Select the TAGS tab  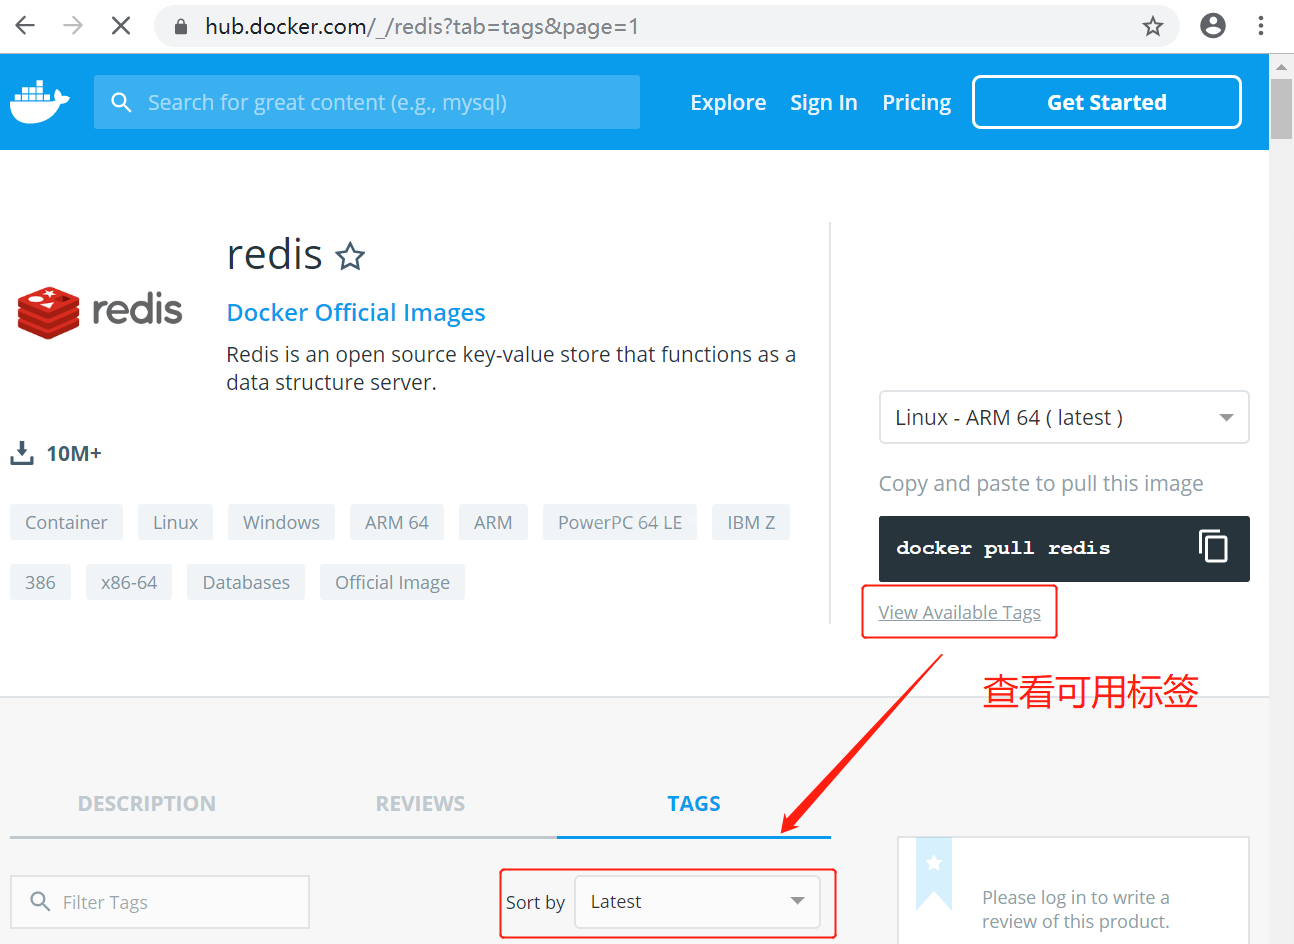[x=694, y=804]
